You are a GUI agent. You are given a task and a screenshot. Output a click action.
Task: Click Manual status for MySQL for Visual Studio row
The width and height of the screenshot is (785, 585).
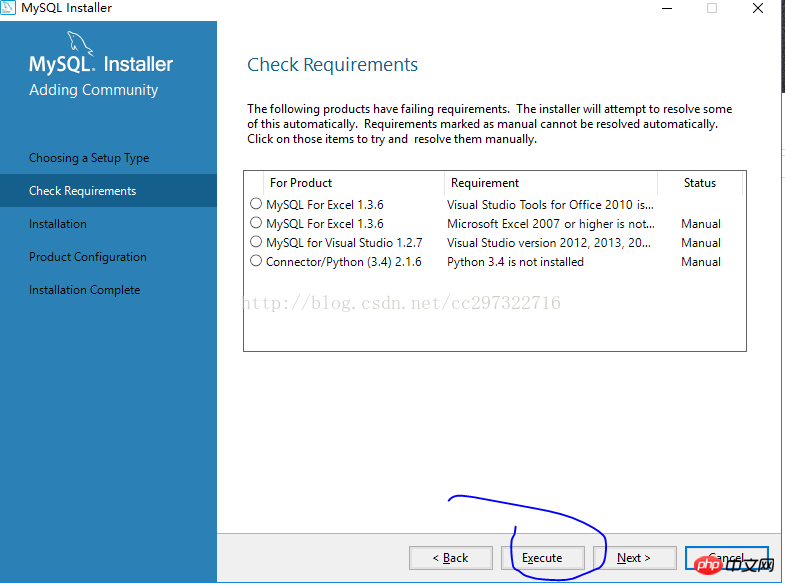pos(701,243)
